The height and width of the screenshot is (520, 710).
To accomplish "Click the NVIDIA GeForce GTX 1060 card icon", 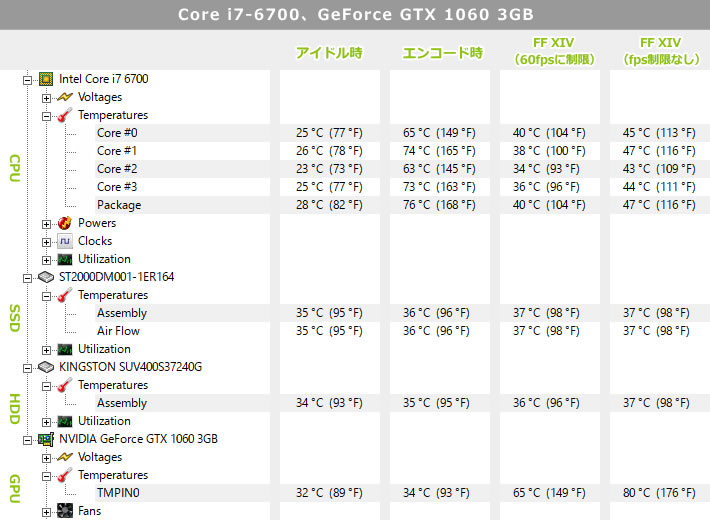I will [46, 439].
